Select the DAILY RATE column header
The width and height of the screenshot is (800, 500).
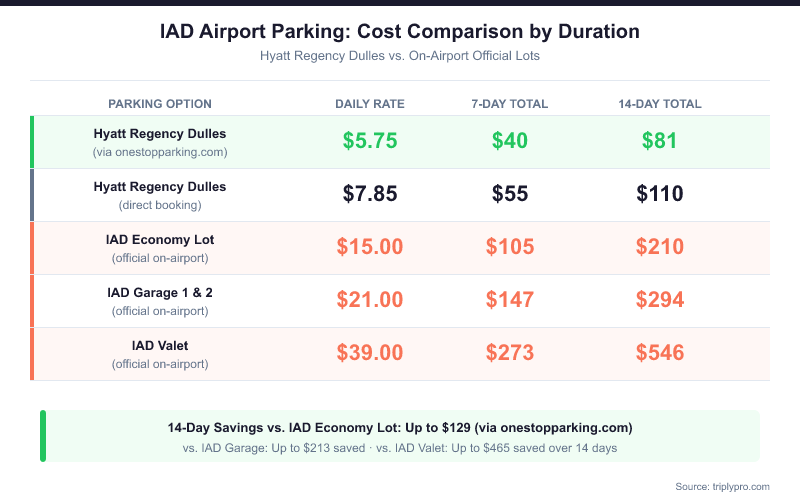[x=370, y=104]
